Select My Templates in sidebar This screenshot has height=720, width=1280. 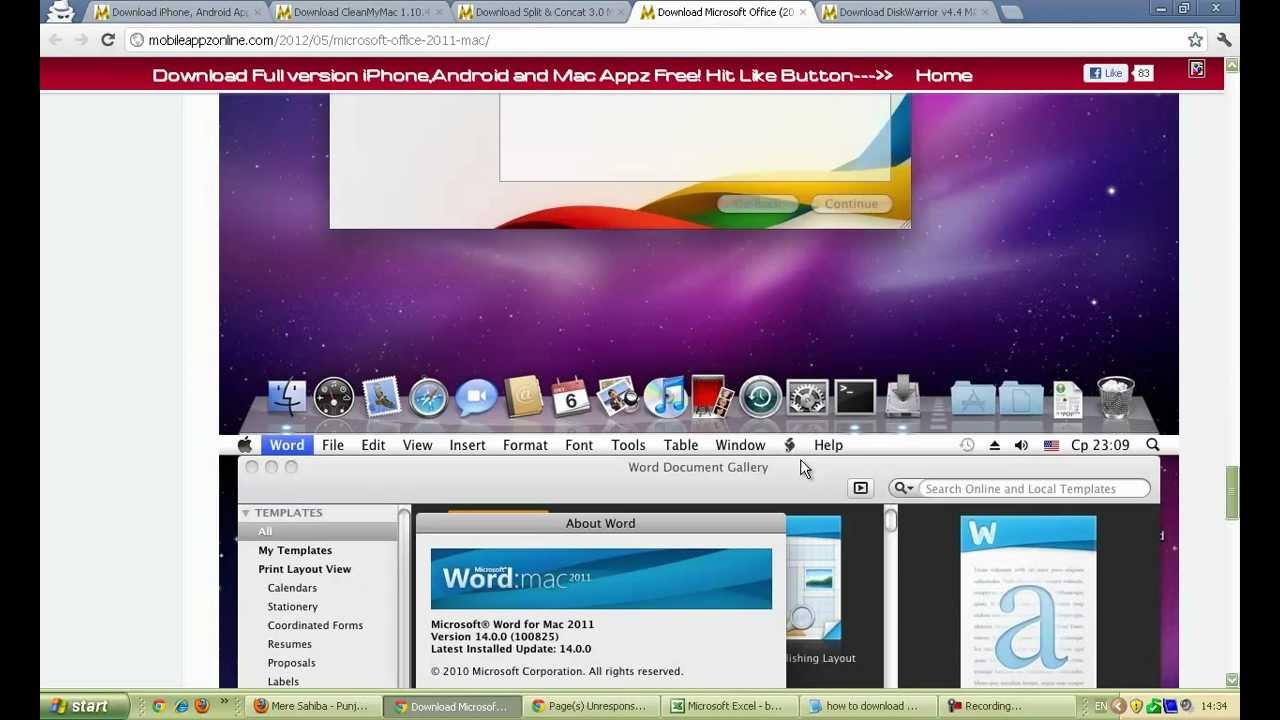click(x=295, y=550)
